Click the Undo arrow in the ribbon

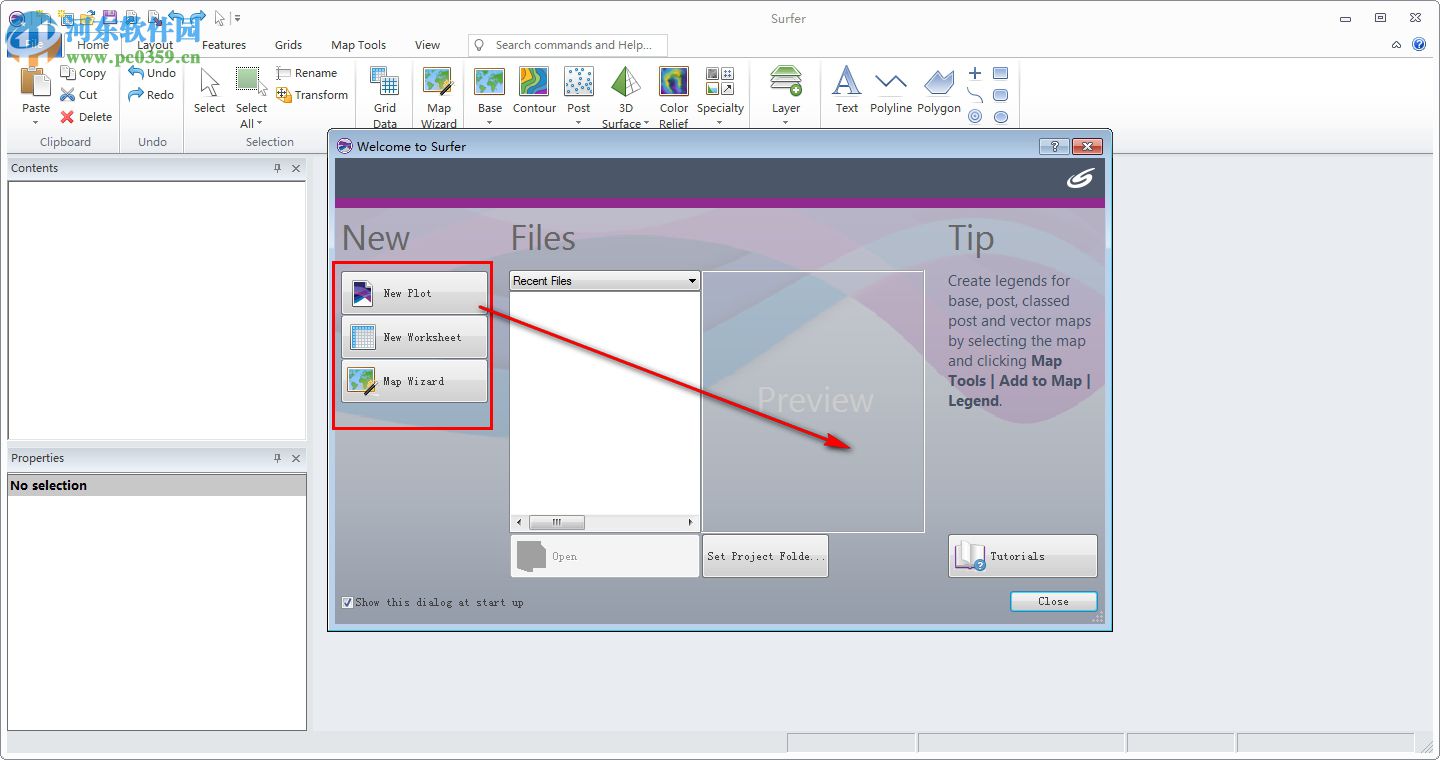(151, 73)
